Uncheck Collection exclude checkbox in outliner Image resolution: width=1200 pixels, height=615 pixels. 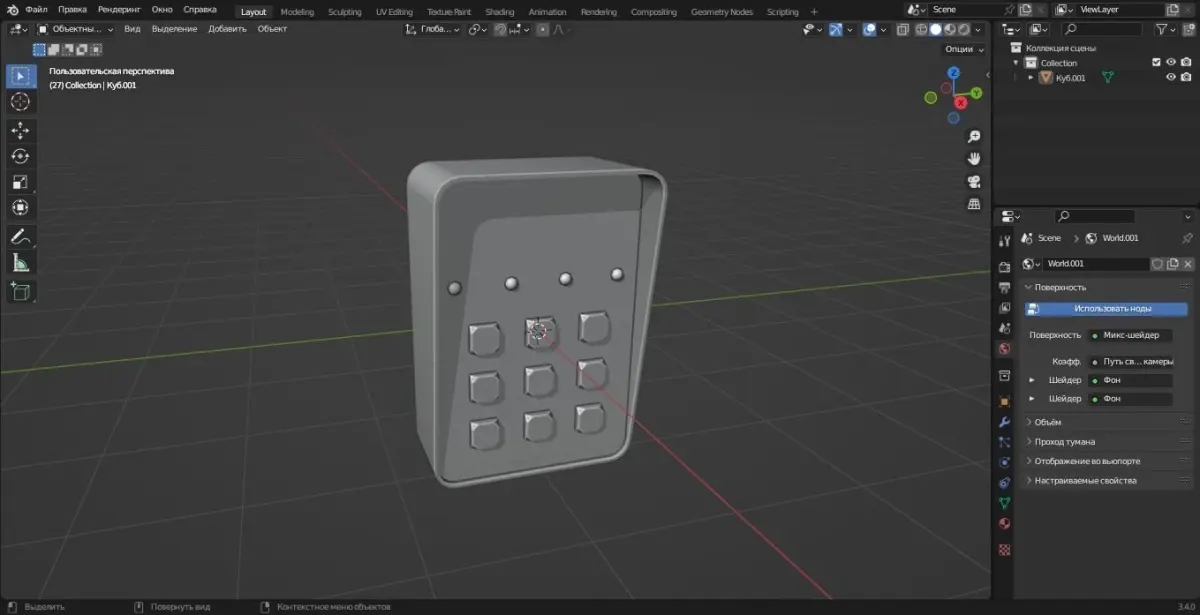(1156, 62)
